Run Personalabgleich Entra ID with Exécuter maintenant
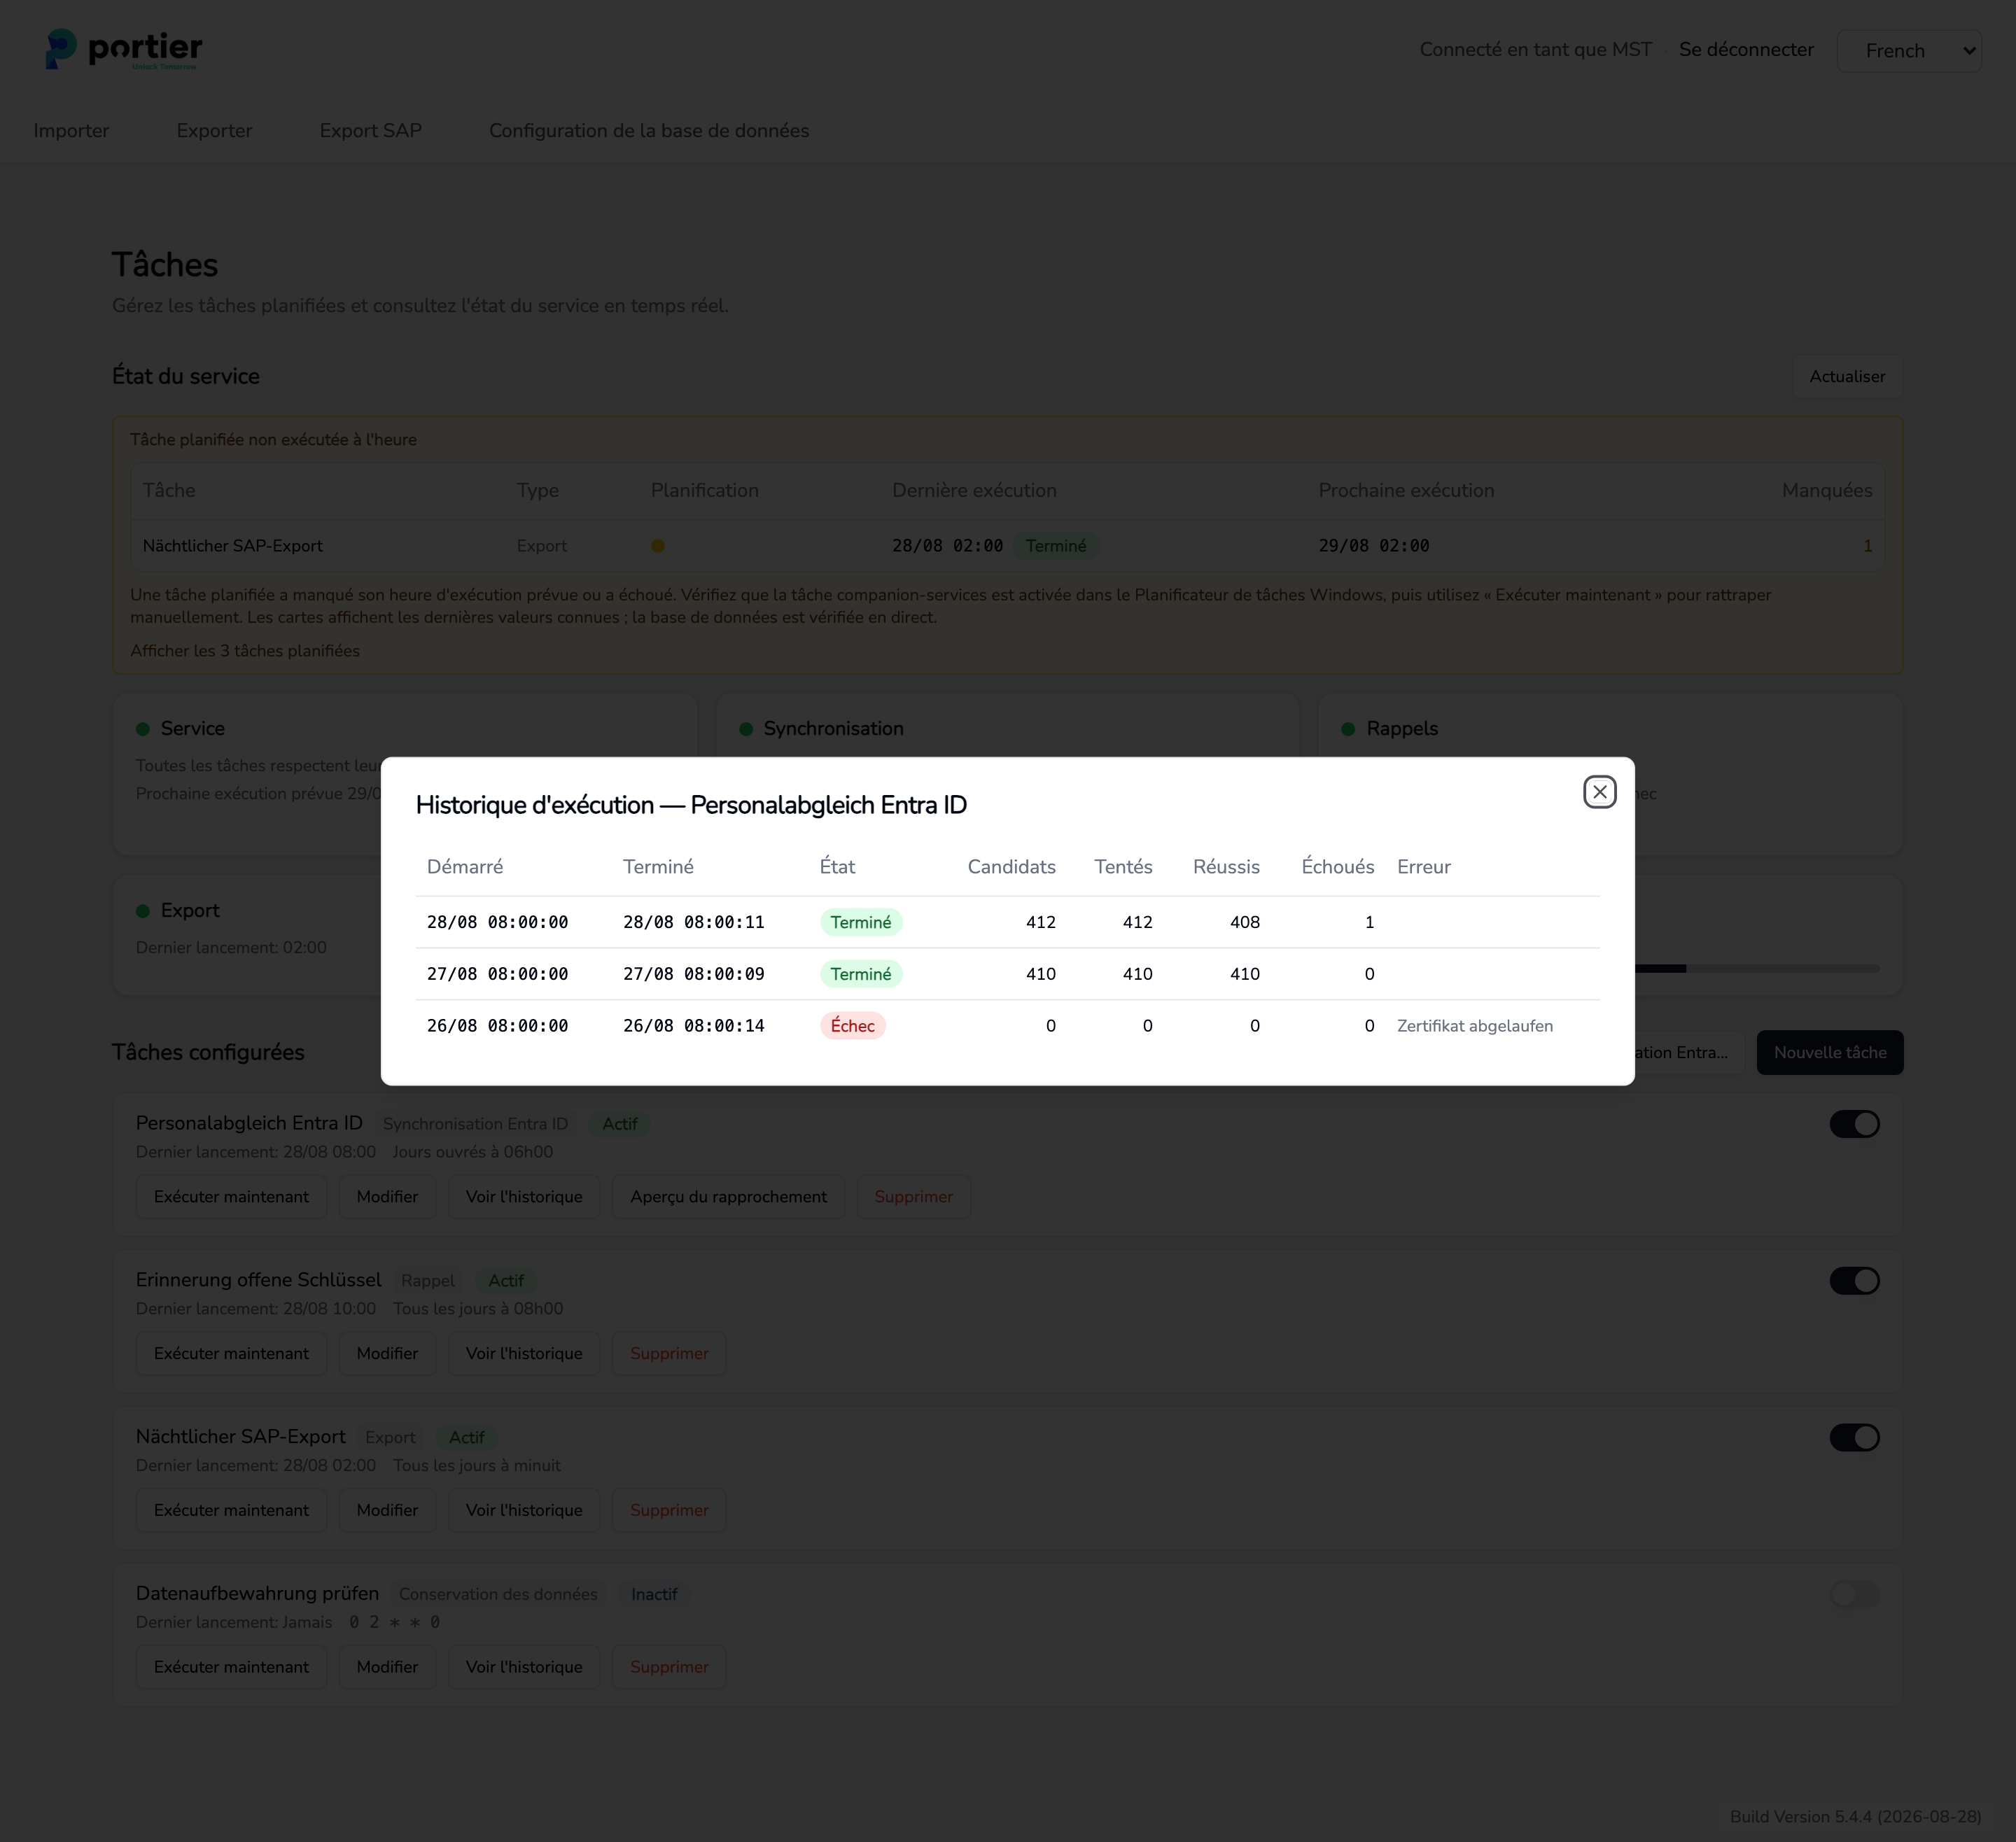 pos(231,1197)
